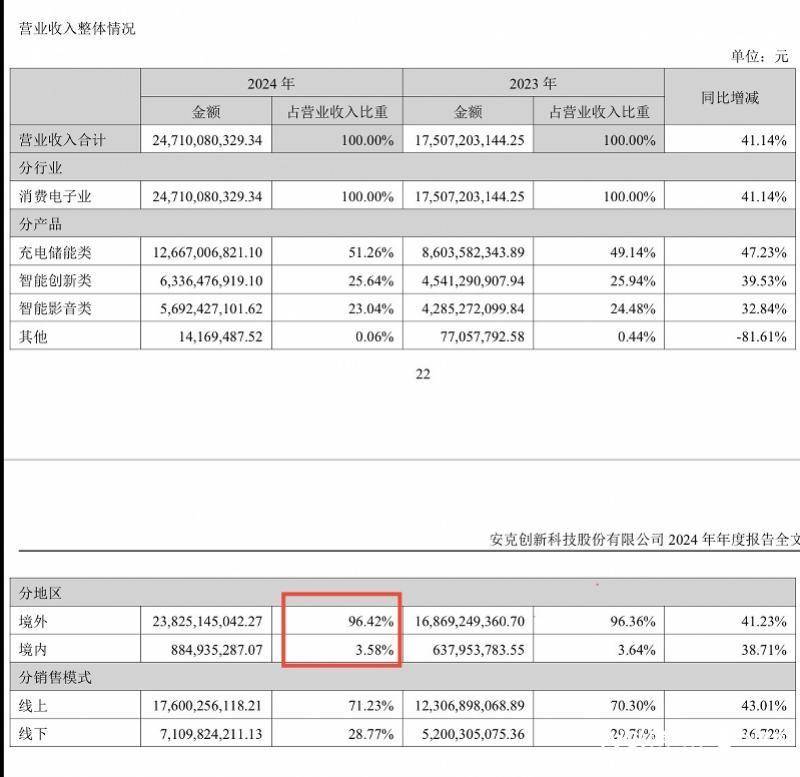
Task: Click the 分地区 section header
Action: (40, 593)
